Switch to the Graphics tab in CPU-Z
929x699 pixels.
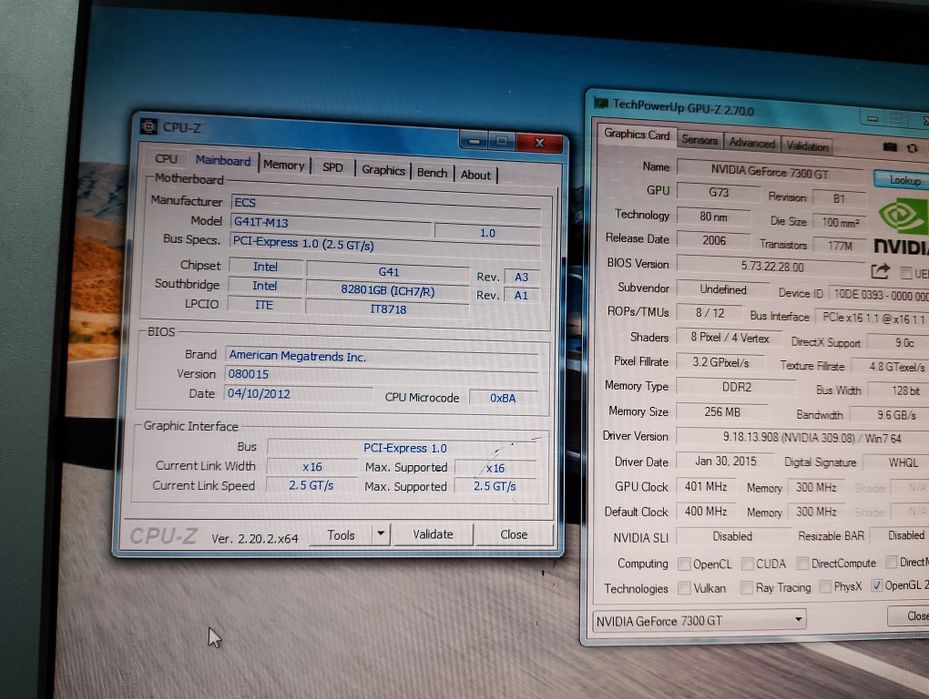coord(383,170)
